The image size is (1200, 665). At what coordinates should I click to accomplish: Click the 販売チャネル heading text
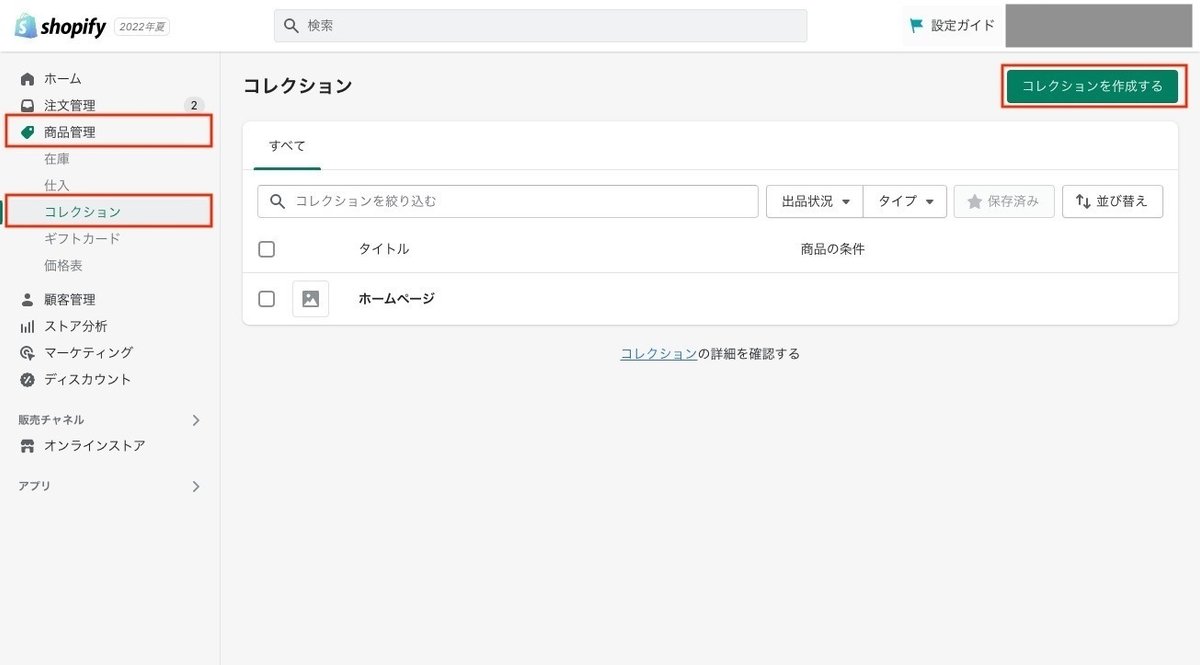tap(51, 420)
